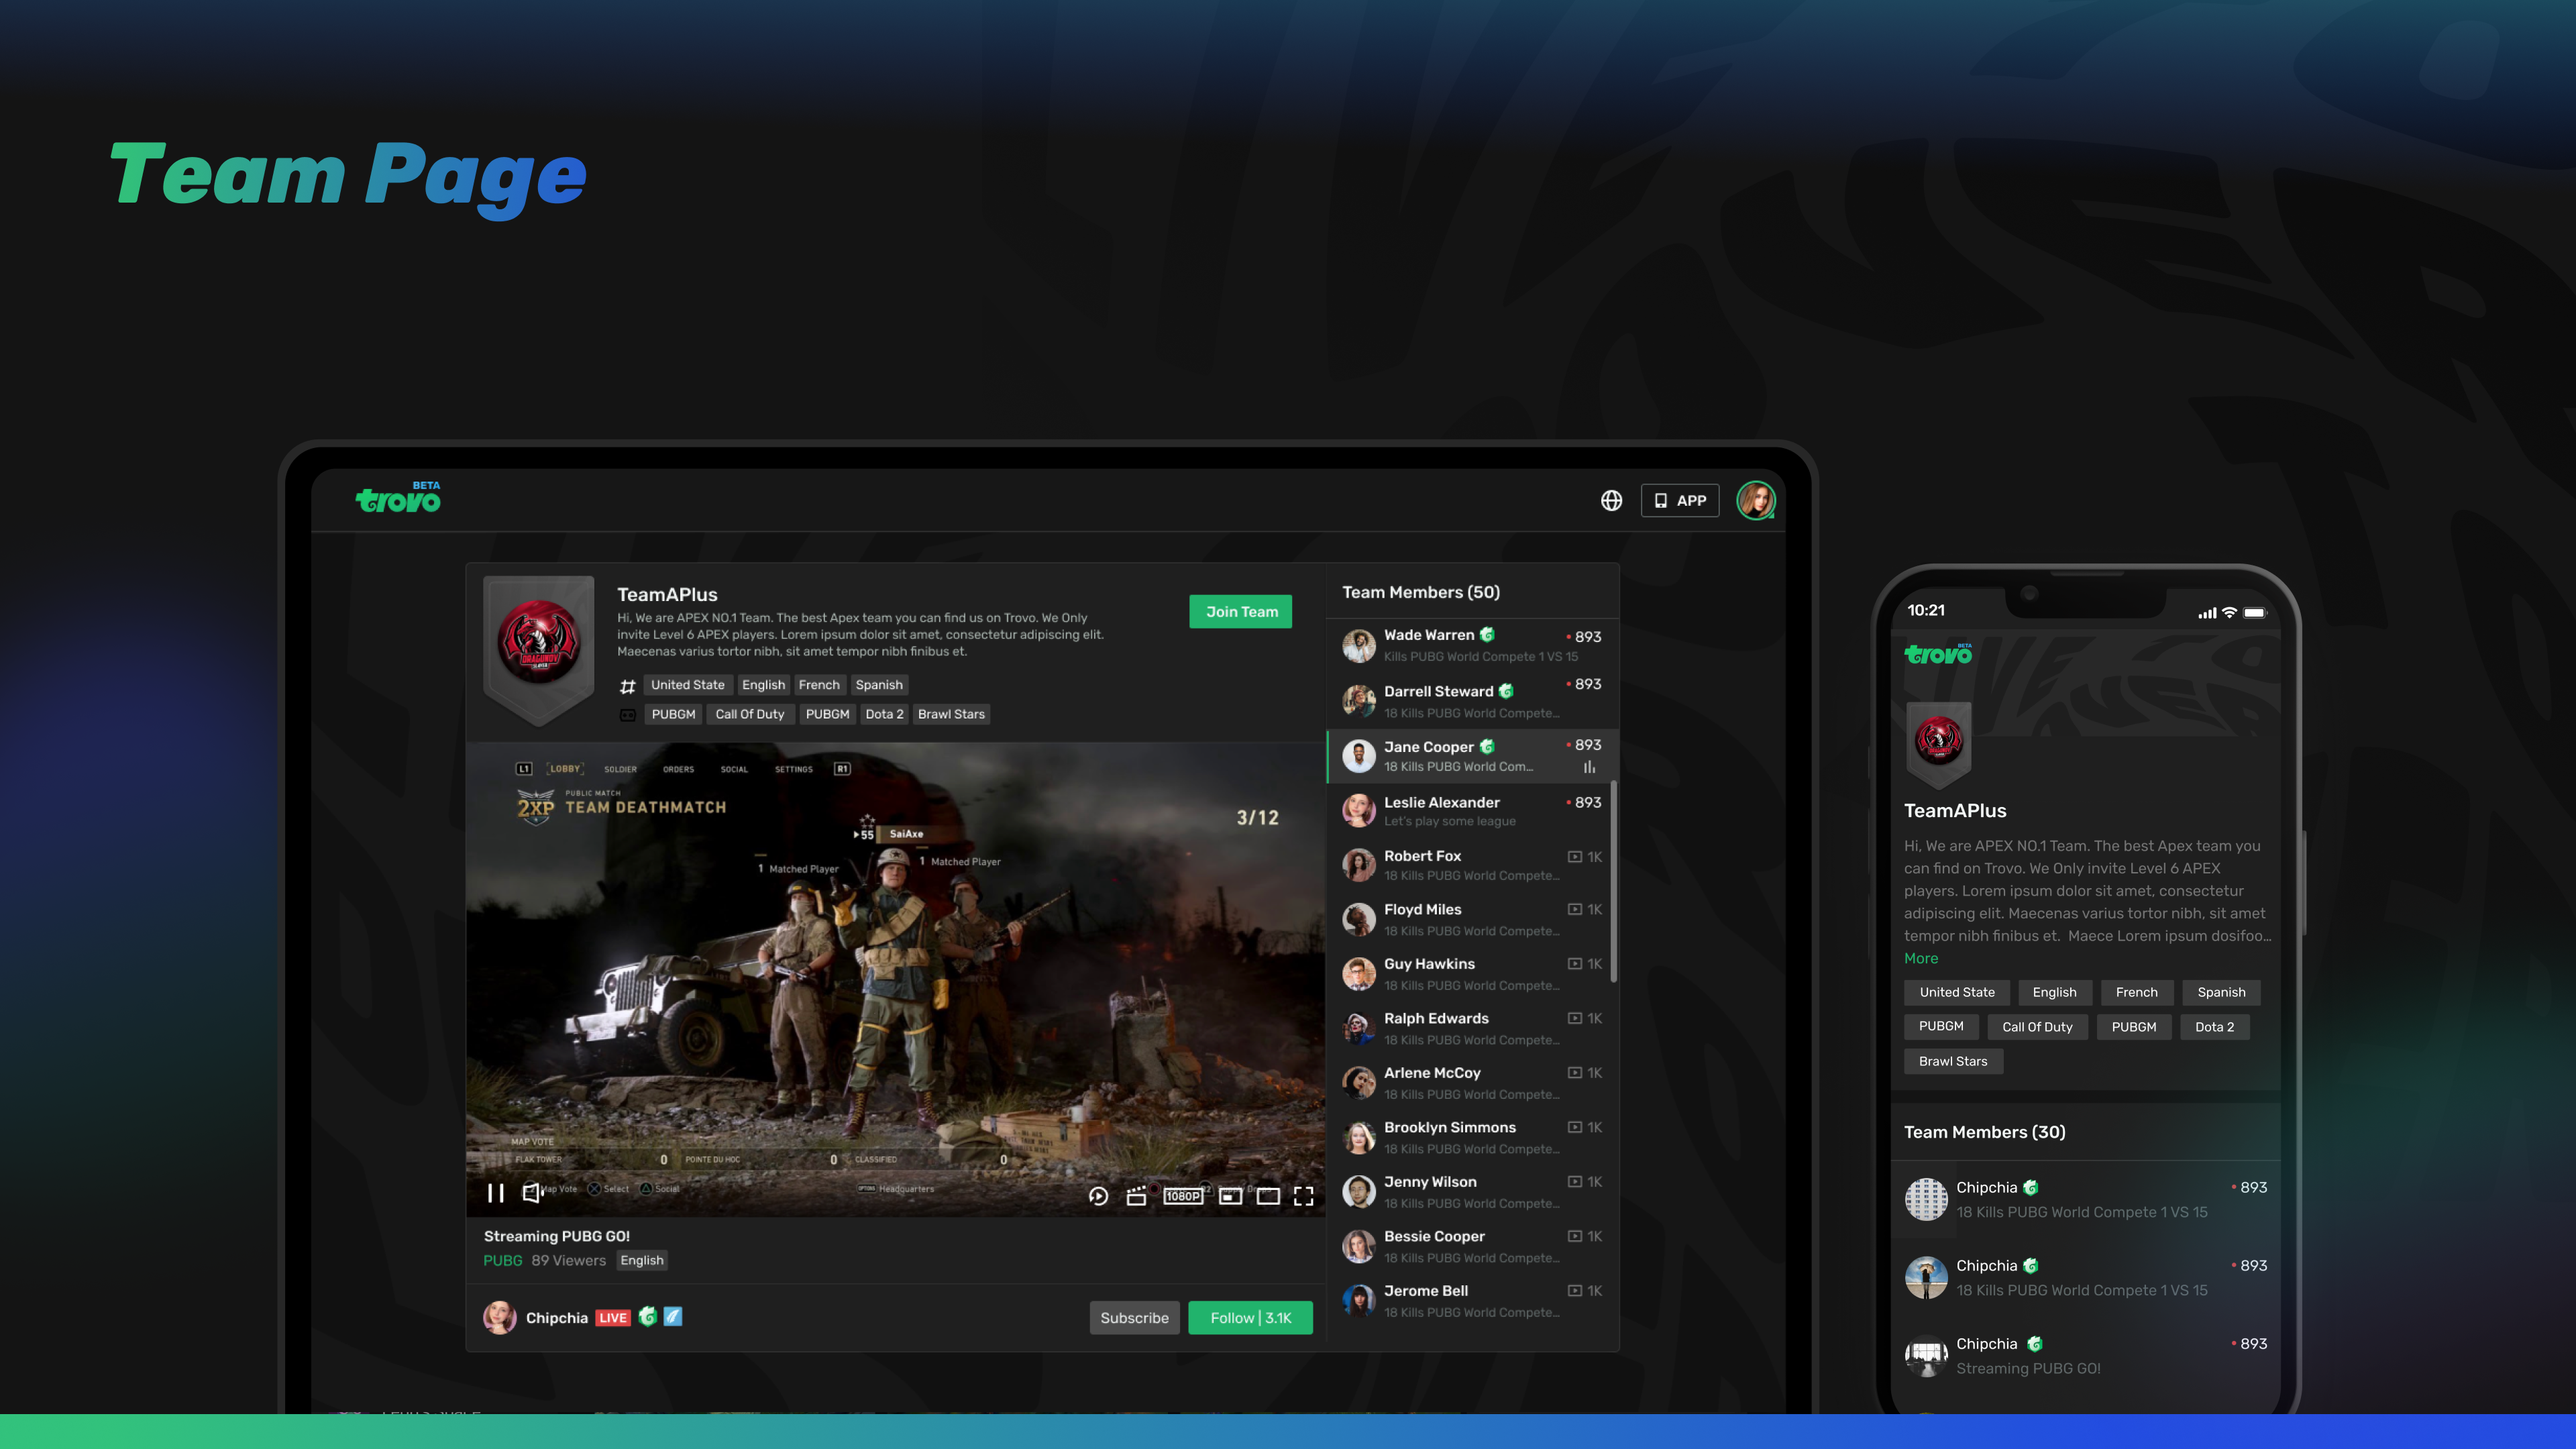Open the user avatar menu
The height and width of the screenshot is (1449, 2576).
(x=1755, y=500)
